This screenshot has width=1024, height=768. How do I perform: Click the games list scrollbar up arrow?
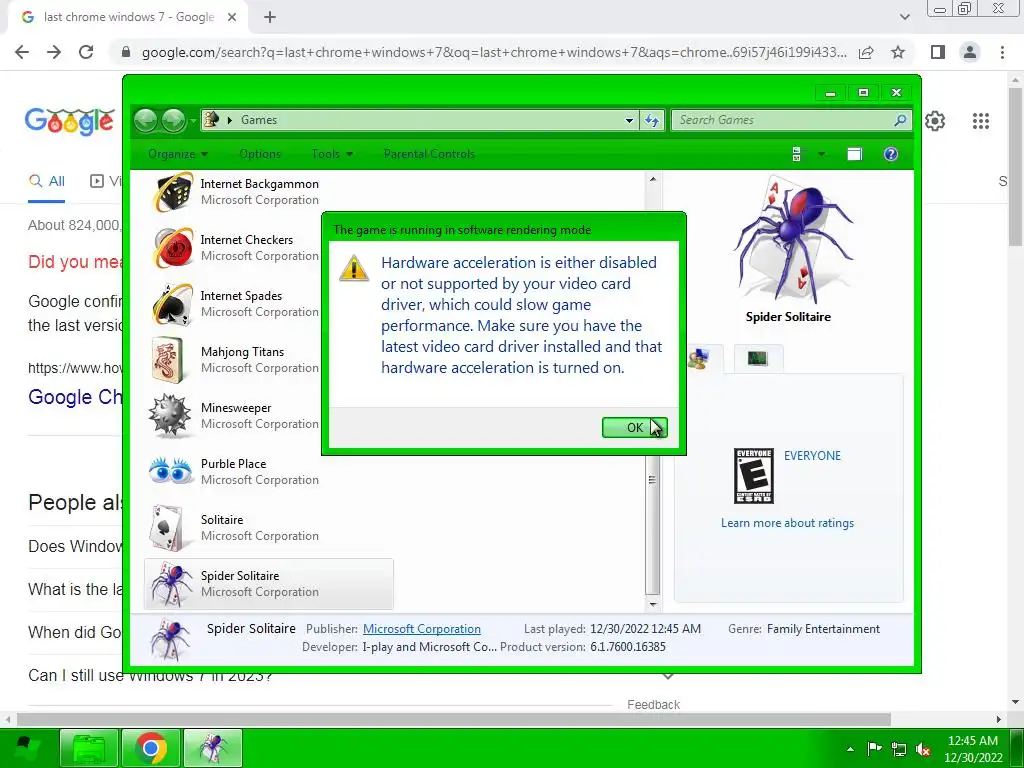coord(652,178)
